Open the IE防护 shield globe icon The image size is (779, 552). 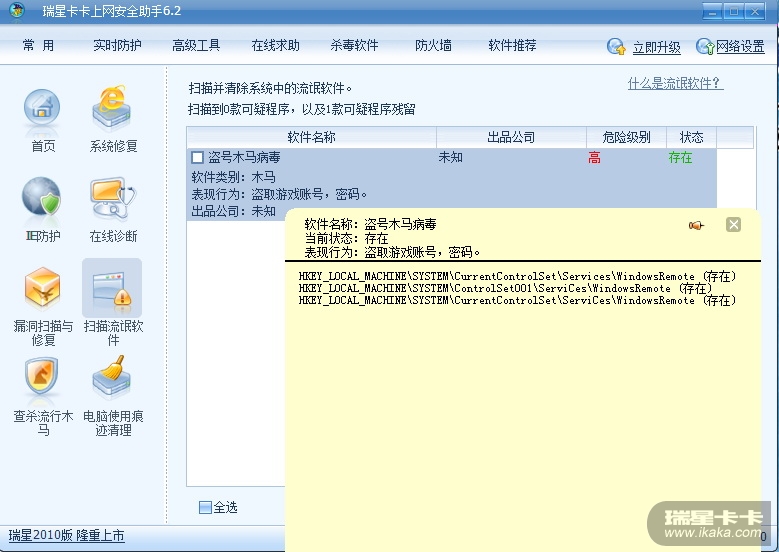(42, 197)
